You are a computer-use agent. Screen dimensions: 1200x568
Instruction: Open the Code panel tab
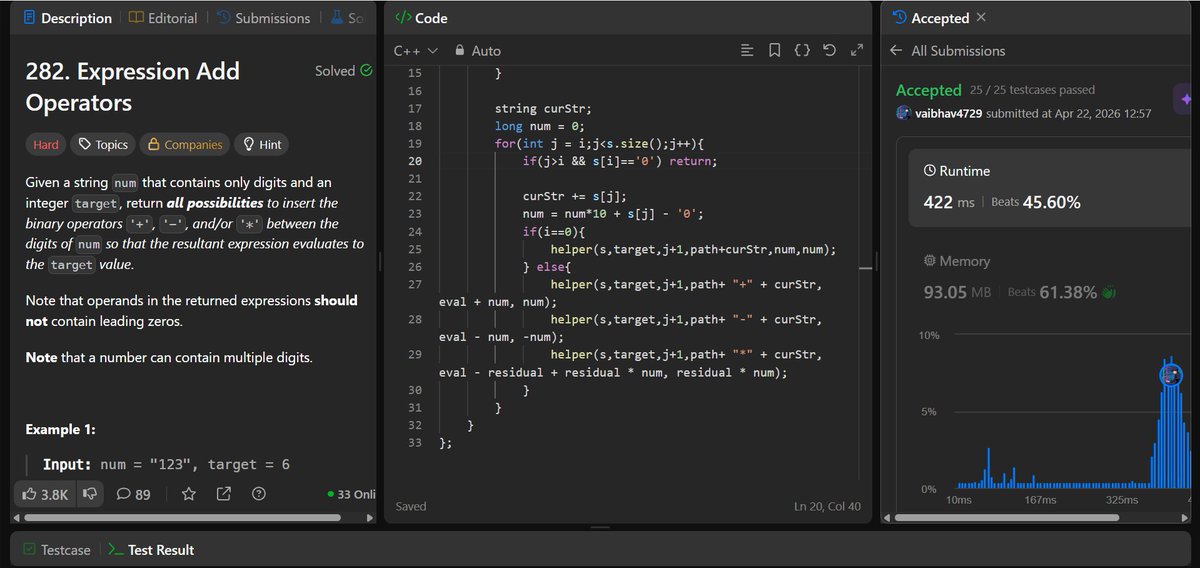(421, 18)
